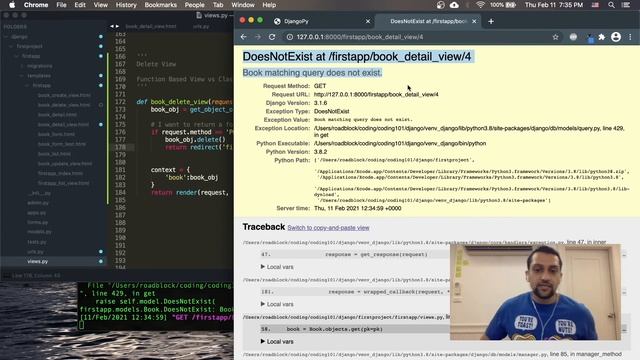The width and height of the screenshot is (640, 360).
Task: Switch to the DjangoPy browser tab
Action: click(322, 21)
